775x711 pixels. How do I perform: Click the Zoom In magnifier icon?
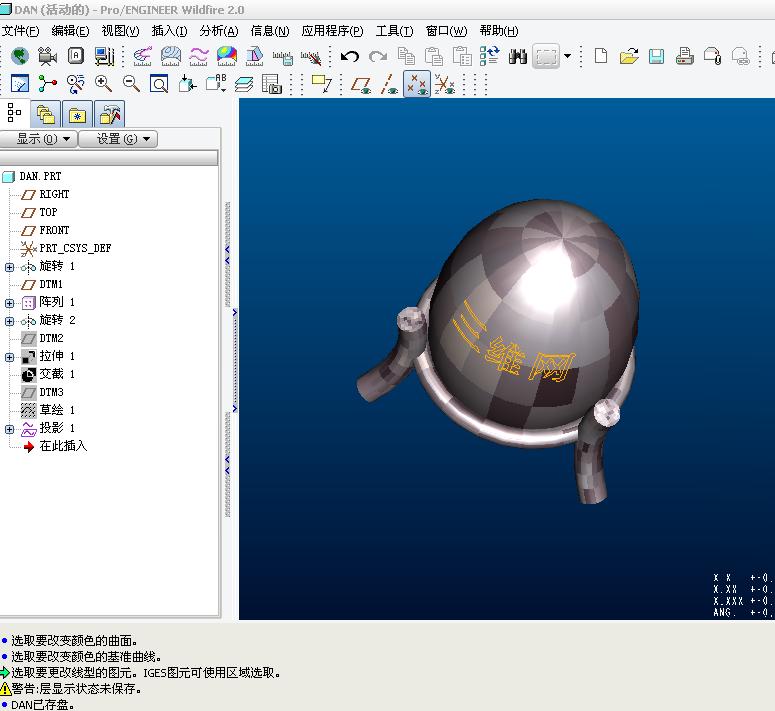103,84
